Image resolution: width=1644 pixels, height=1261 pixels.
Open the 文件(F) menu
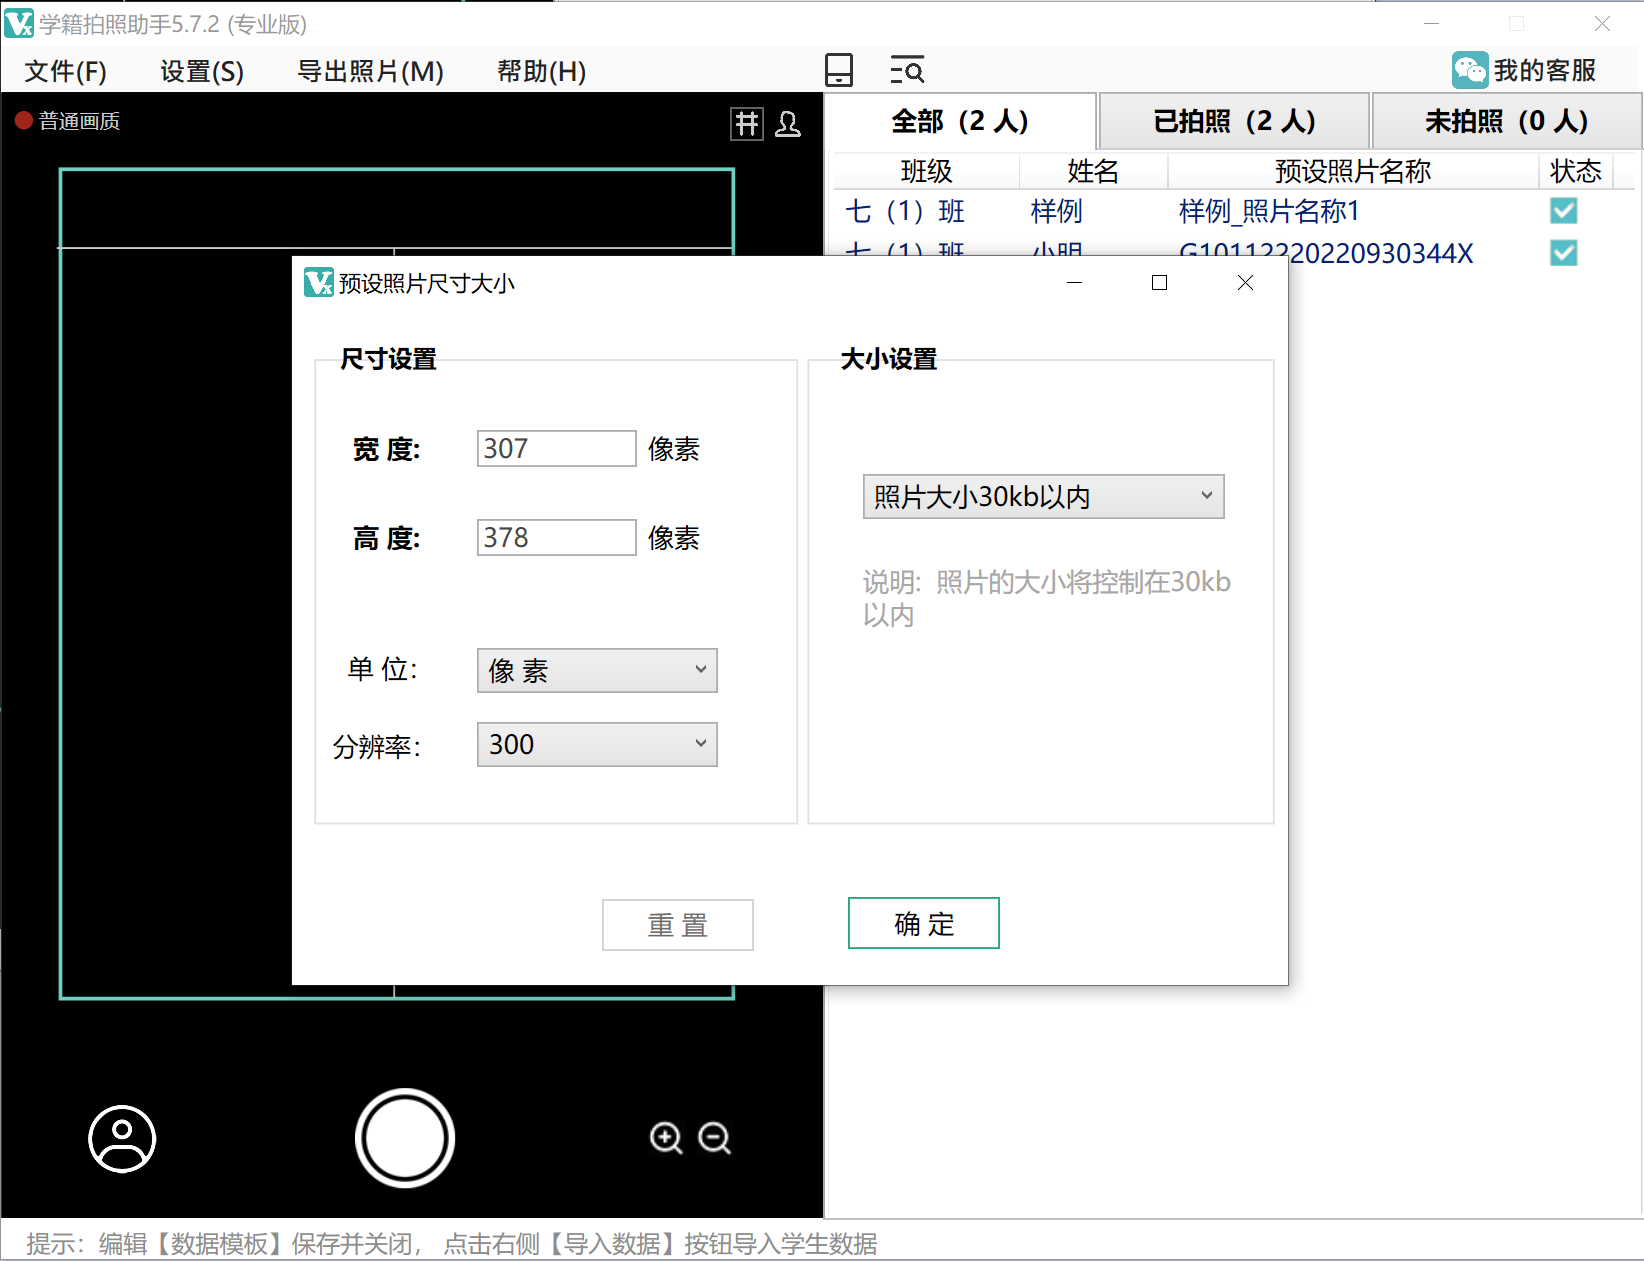(x=66, y=71)
